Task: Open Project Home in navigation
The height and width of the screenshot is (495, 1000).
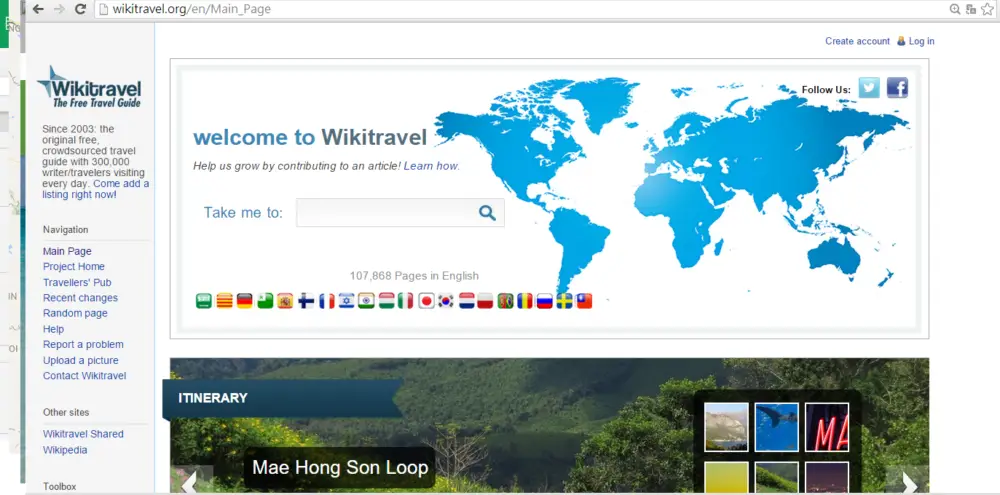Action: point(73,267)
